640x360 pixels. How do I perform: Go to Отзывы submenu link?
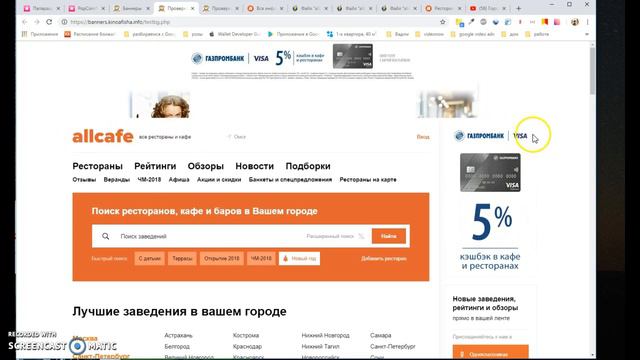[x=84, y=180]
